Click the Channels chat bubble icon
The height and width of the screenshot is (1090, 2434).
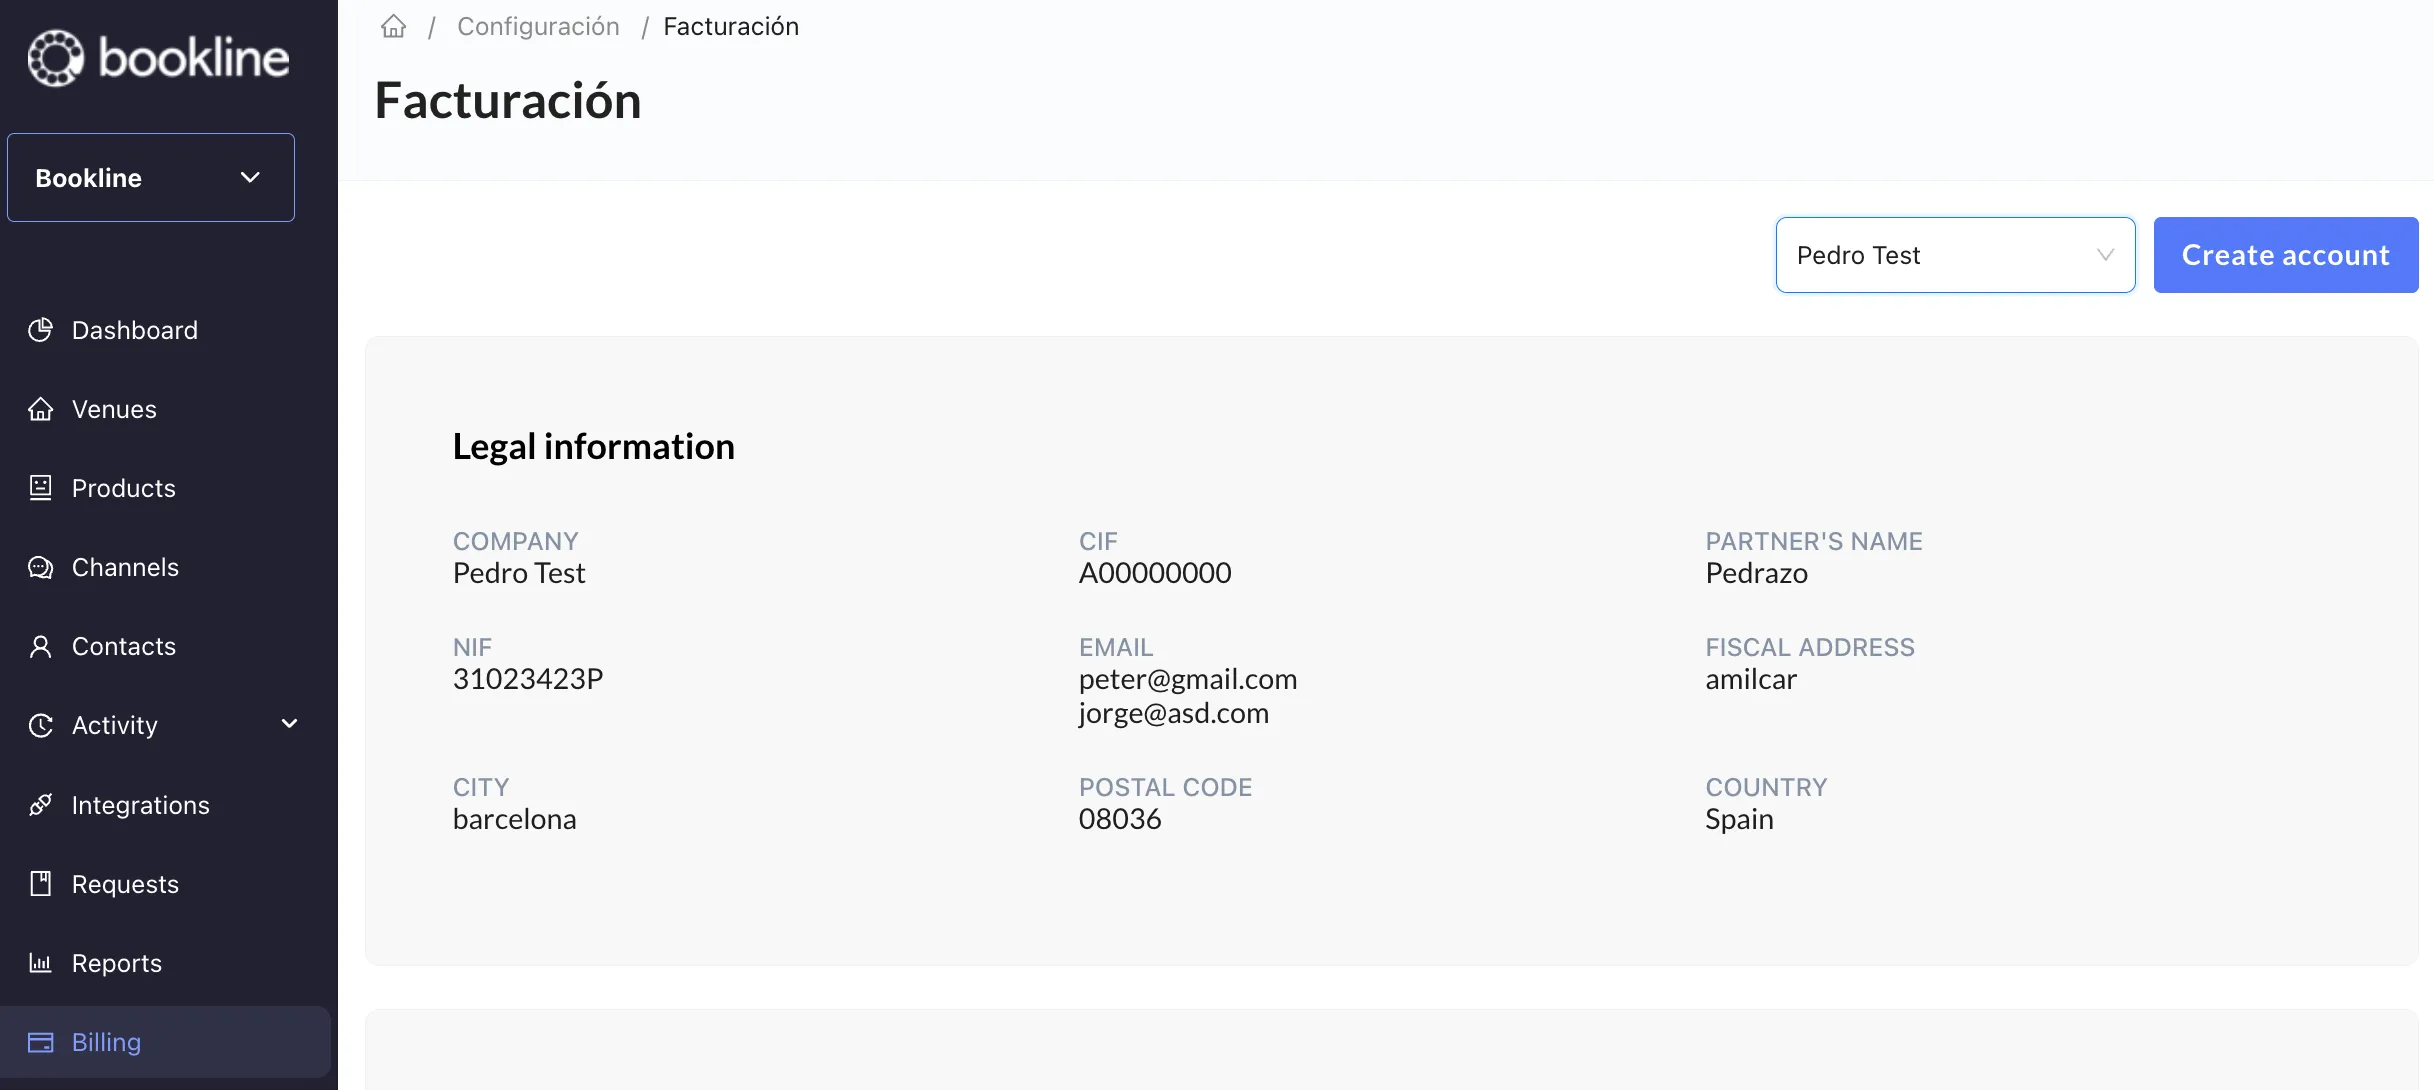point(40,567)
